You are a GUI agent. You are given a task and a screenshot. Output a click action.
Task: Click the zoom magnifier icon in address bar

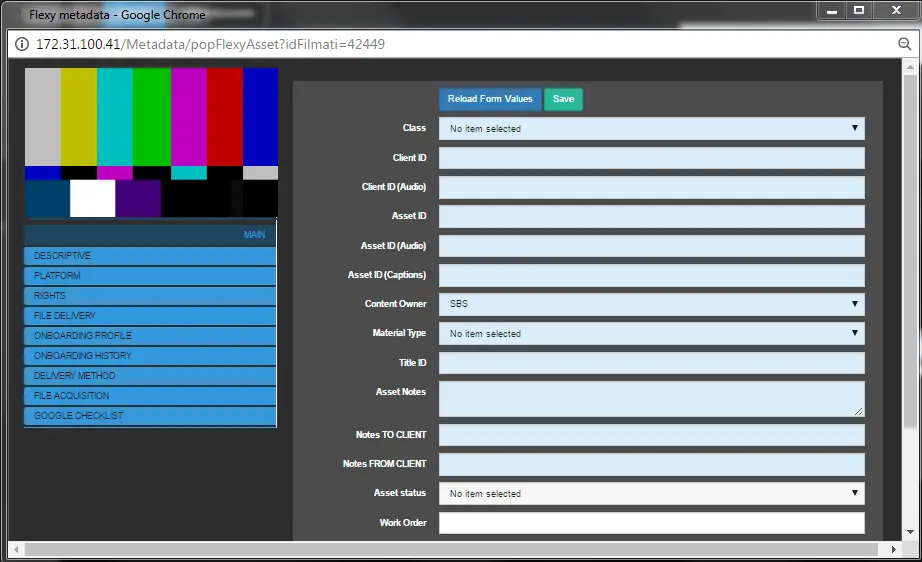904,45
